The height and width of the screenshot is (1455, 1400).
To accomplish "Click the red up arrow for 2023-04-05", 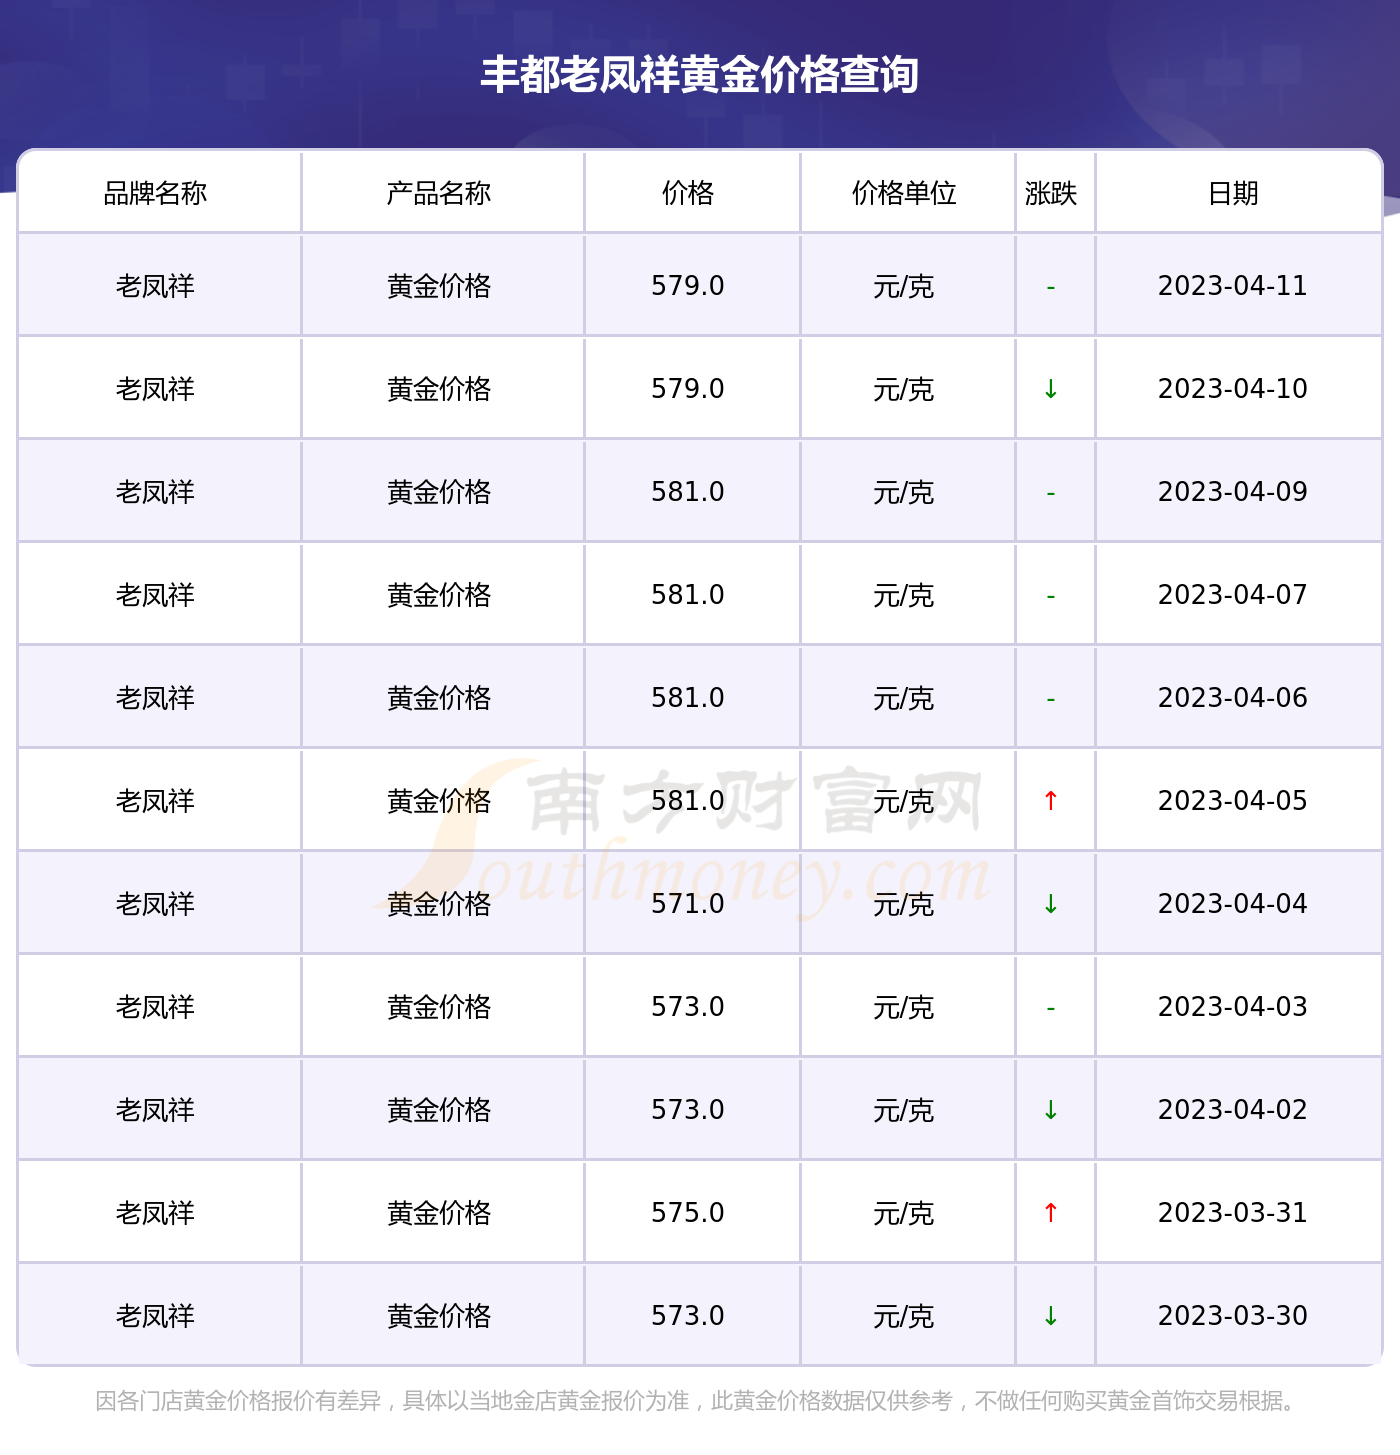I will [1051, 801].
